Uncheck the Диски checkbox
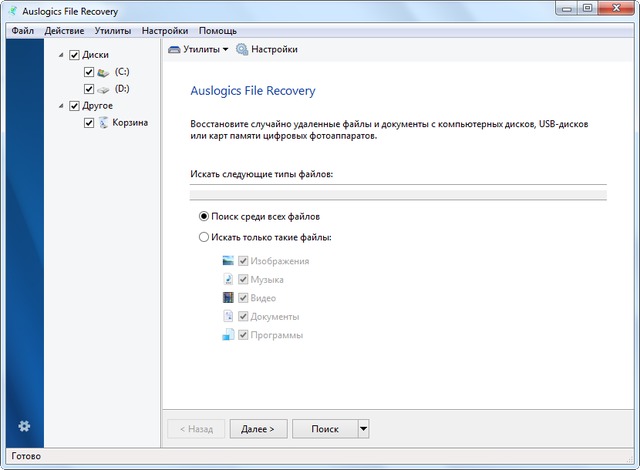 [74, 55]
